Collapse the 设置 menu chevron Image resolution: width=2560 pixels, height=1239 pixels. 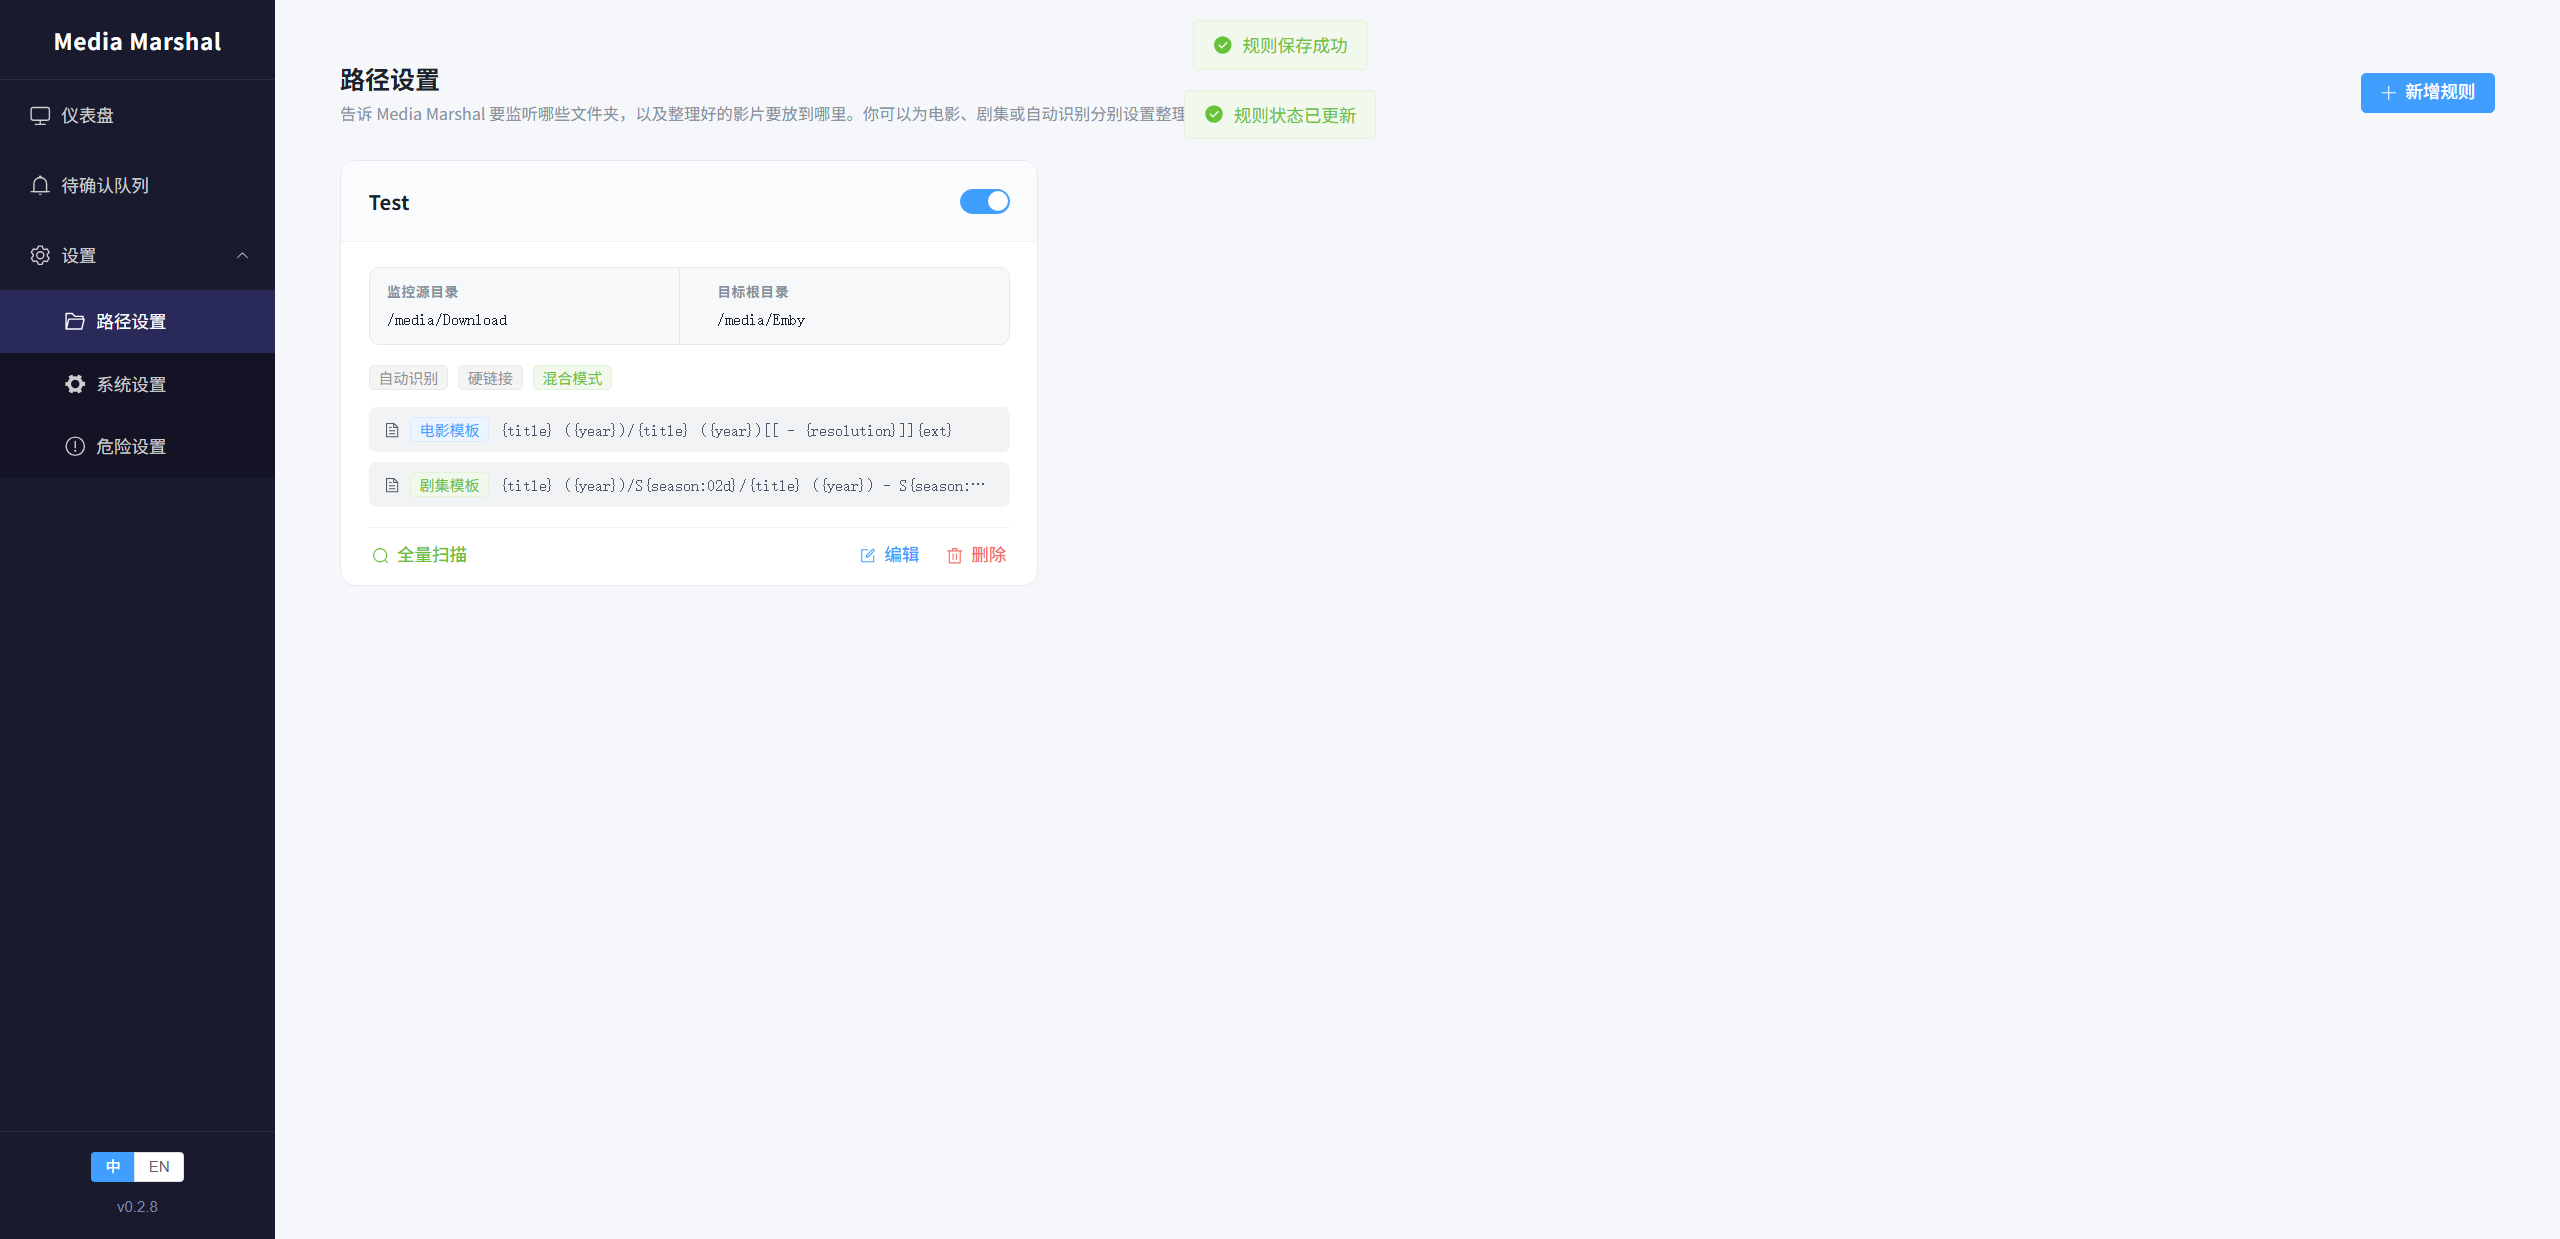pos(242,255)
